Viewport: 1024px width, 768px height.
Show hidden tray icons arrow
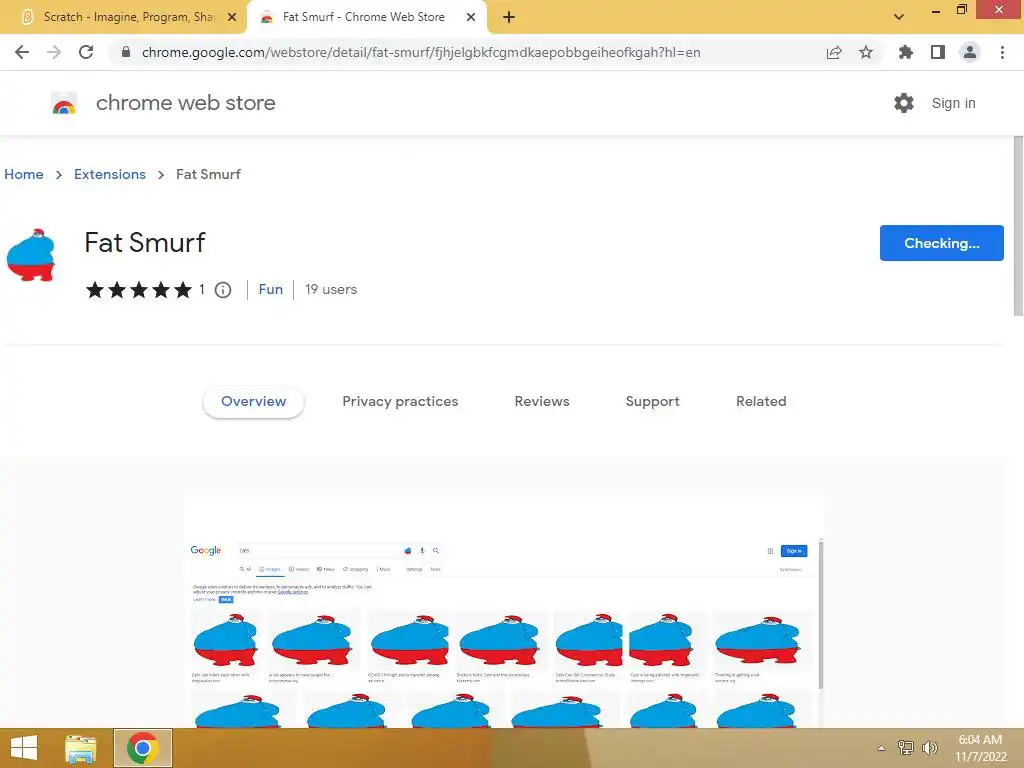pos(882,748)
